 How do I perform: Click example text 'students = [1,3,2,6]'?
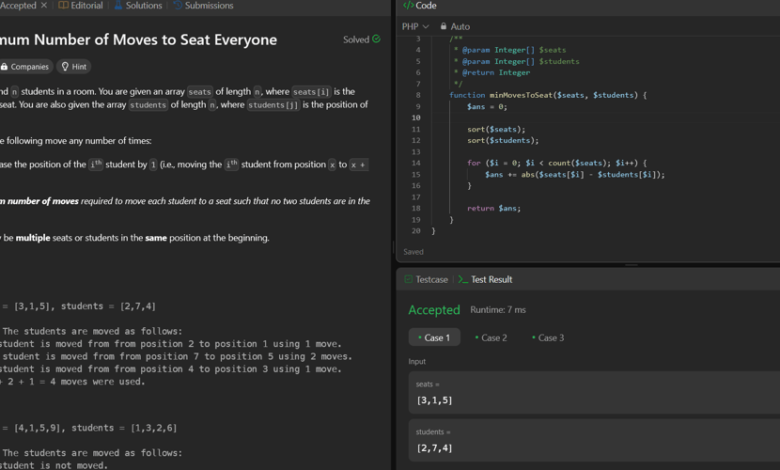124,428
